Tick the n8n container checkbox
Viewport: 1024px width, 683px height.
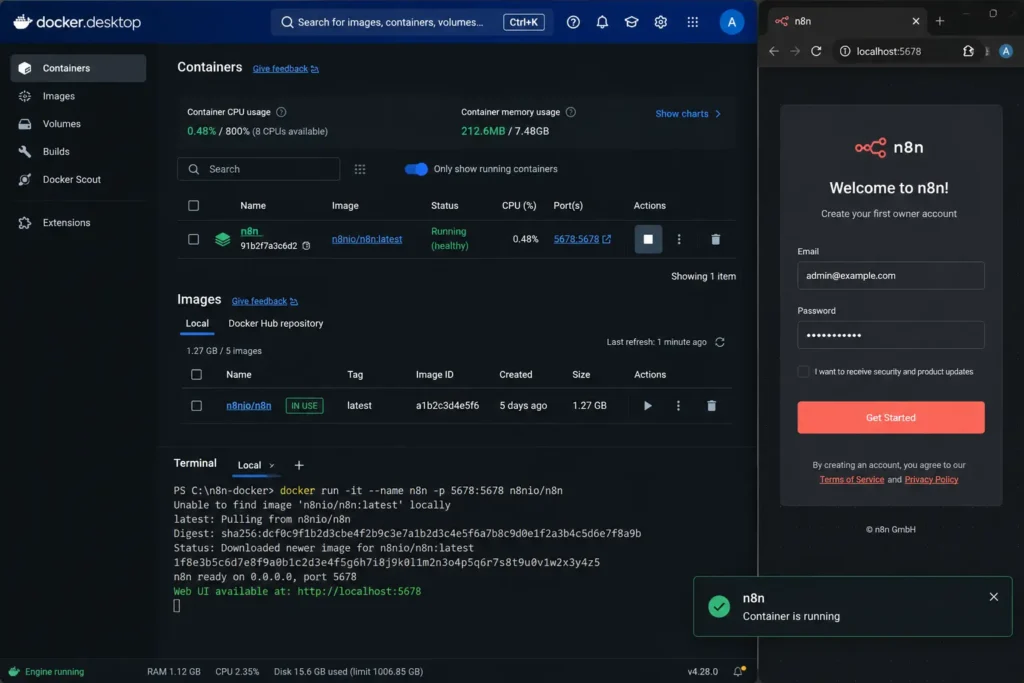pos(193,239)
